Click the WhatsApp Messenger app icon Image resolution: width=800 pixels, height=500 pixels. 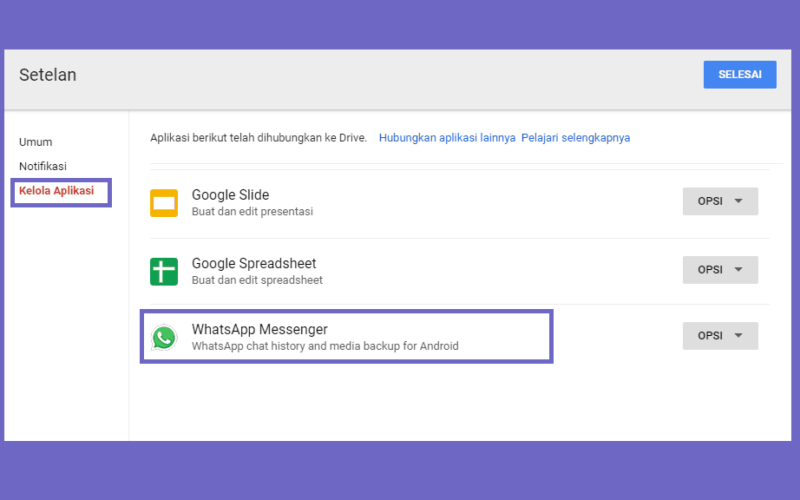[x=164, y=338]
